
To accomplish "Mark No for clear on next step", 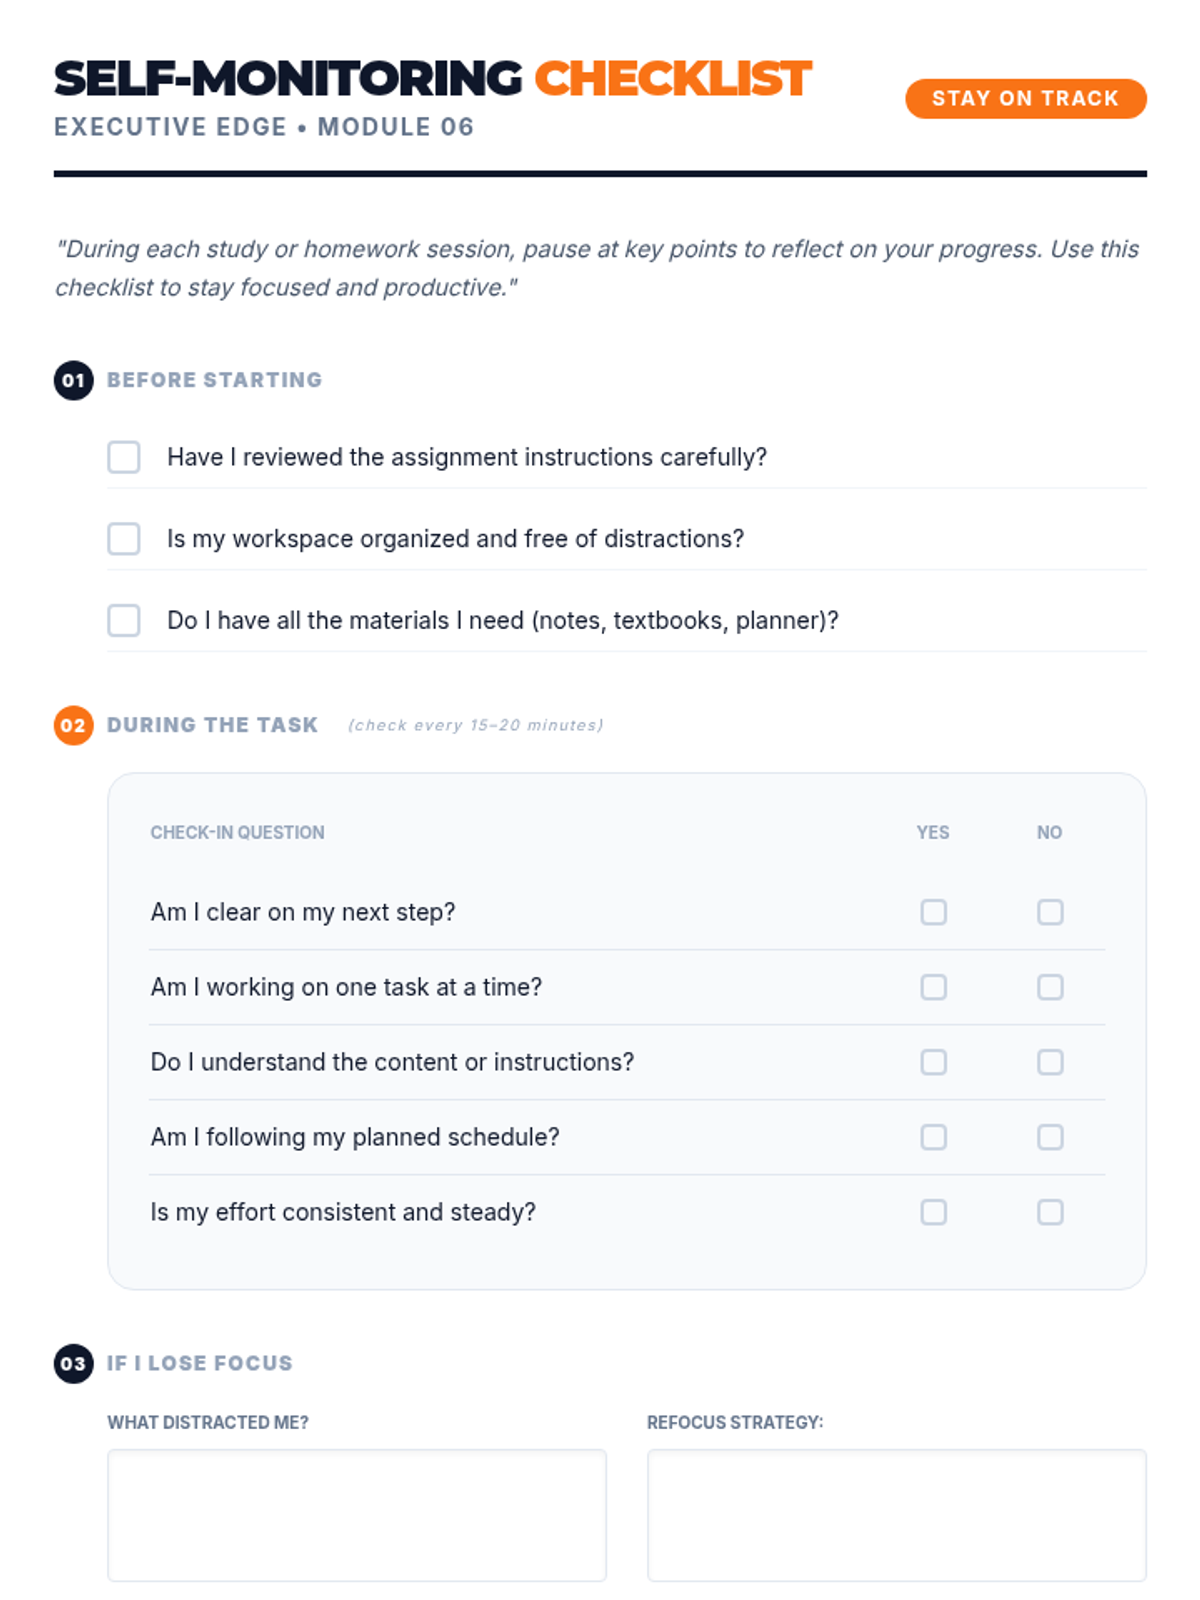I will [1050, 912].
